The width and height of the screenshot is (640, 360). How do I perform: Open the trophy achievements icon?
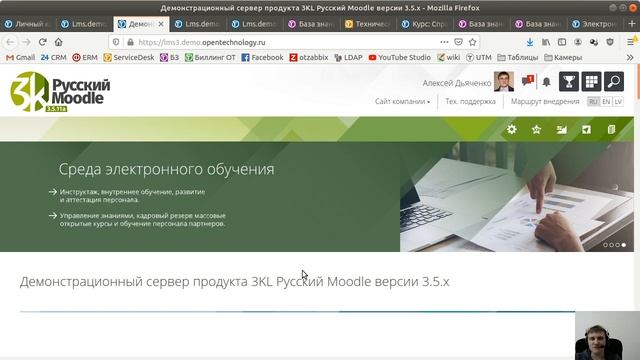point(569,82)
